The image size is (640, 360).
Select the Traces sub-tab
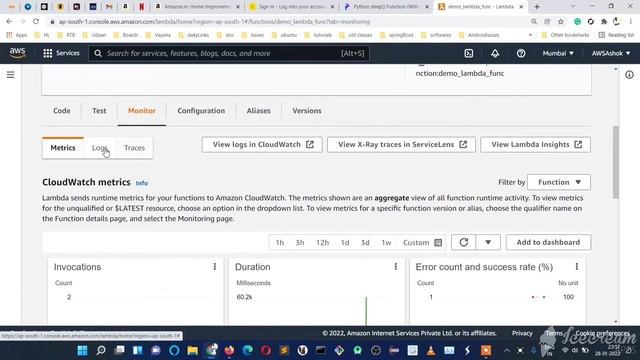(x=134, y=148)
